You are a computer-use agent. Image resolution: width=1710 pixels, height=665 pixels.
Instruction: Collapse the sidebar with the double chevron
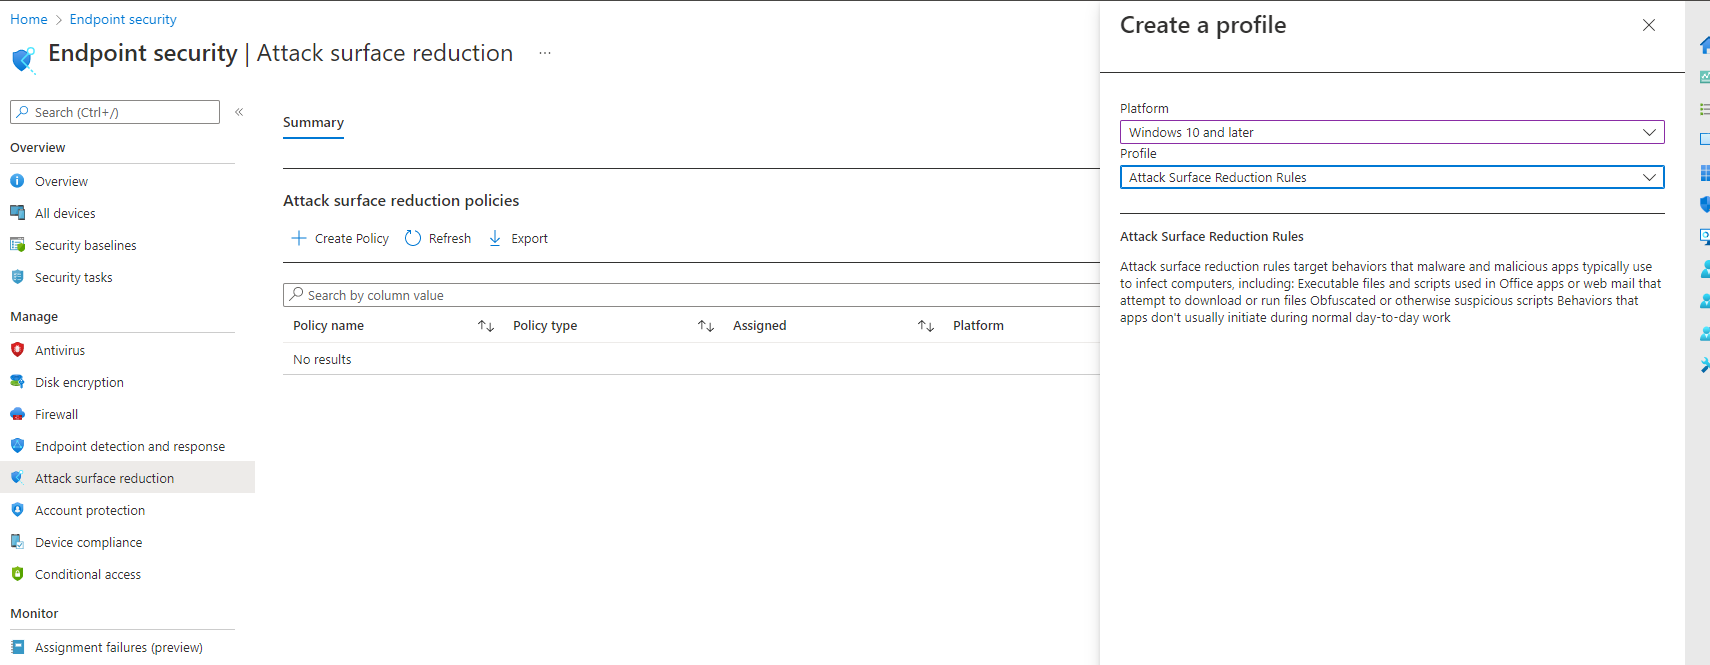coord(239,112)
